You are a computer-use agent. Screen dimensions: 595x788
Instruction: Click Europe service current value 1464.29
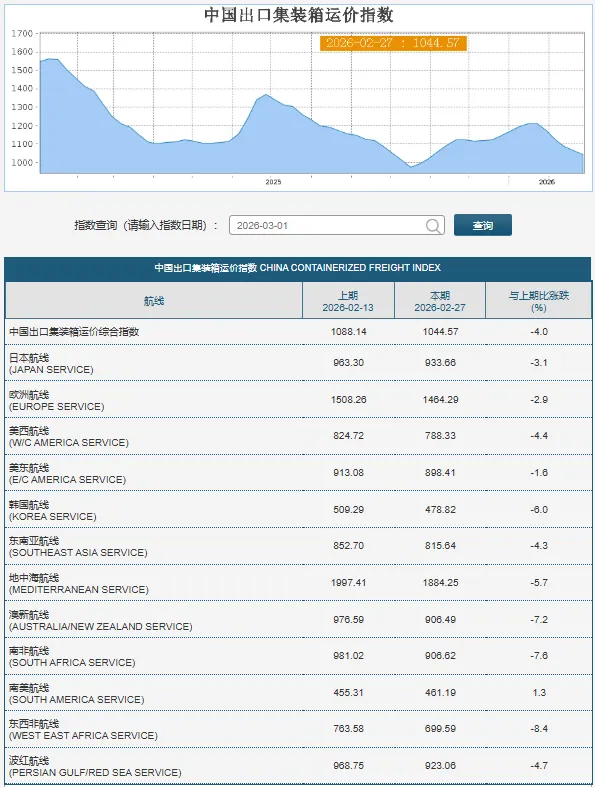(440, 400)
